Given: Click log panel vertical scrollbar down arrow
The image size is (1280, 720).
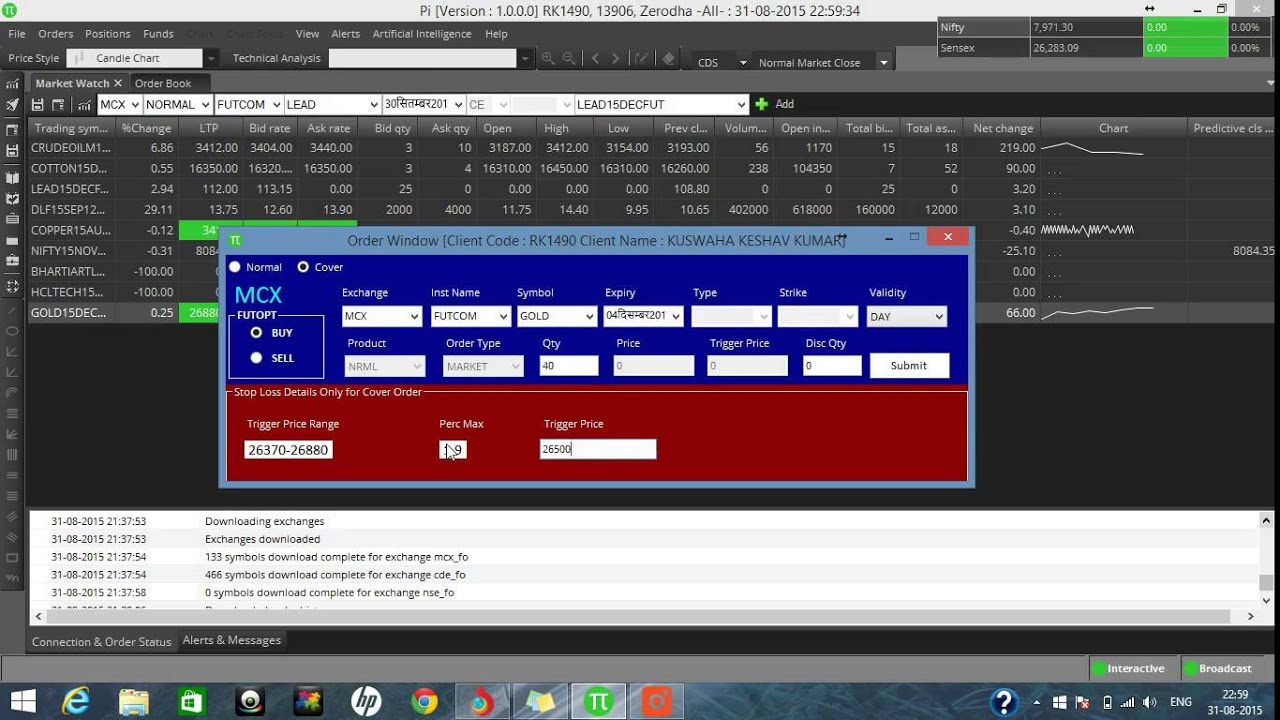Looking at the screenshot, I should 1267,601.
